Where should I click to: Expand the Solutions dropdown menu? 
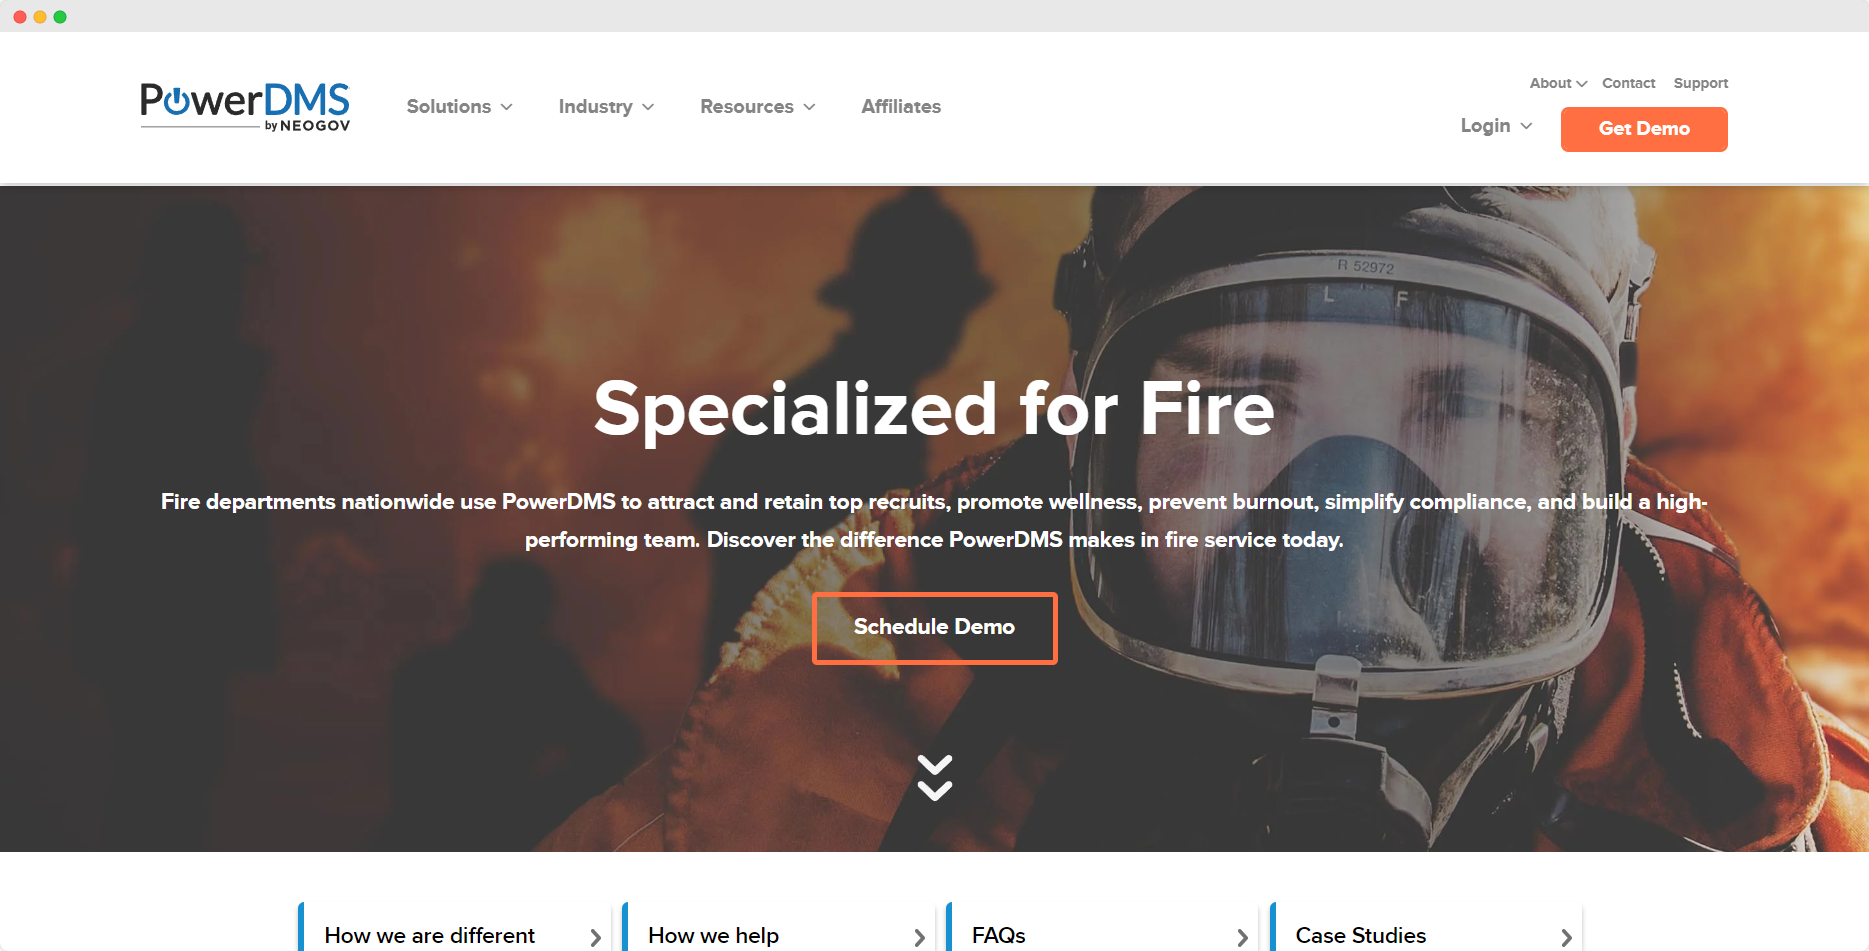(459, 106)
